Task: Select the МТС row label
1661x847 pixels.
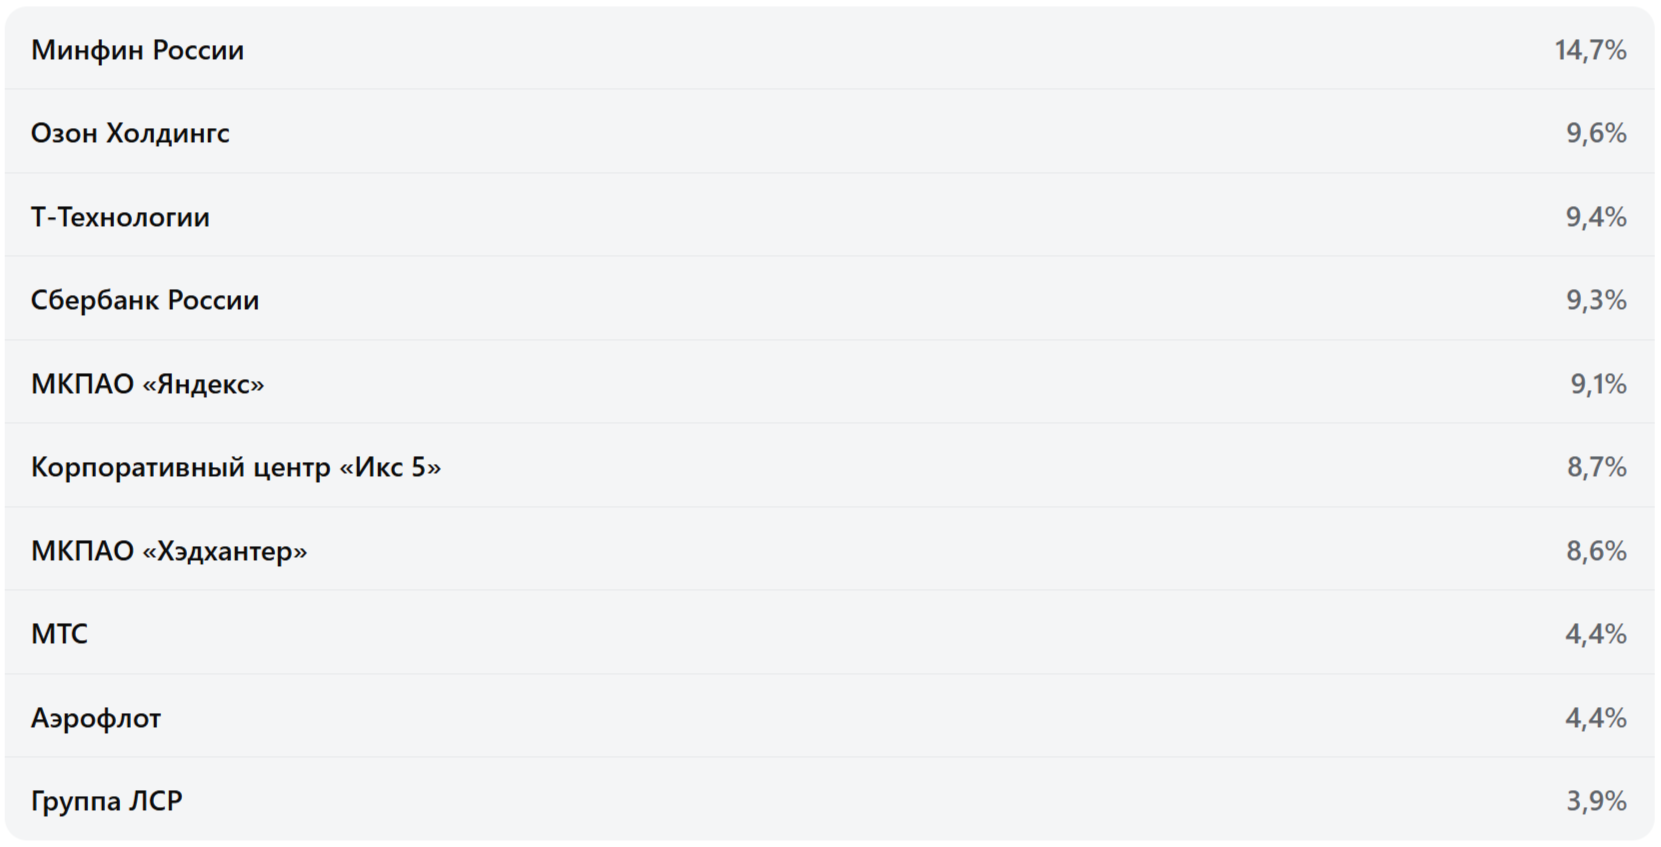Action: tap(59, 634)
